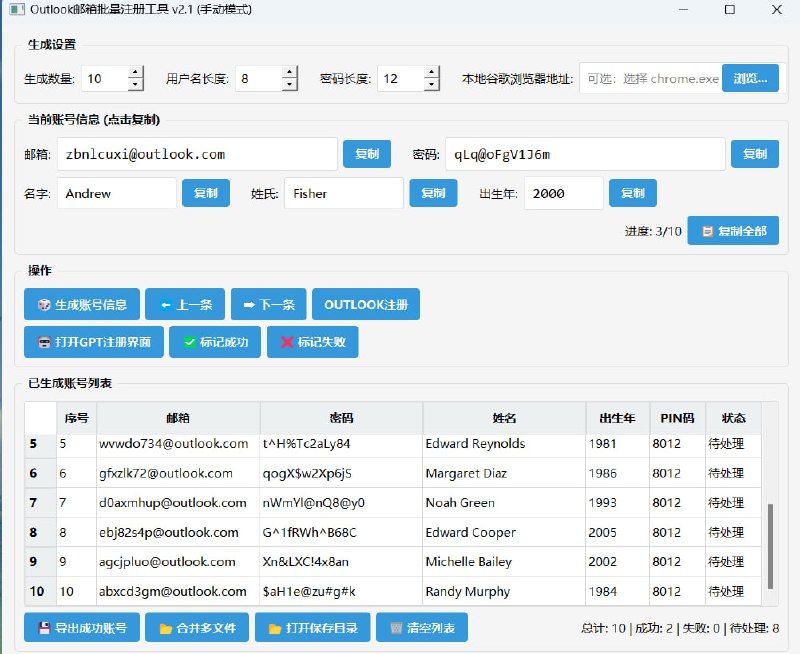Click 待处理 status for Michelle Bailey

(734, 562)
